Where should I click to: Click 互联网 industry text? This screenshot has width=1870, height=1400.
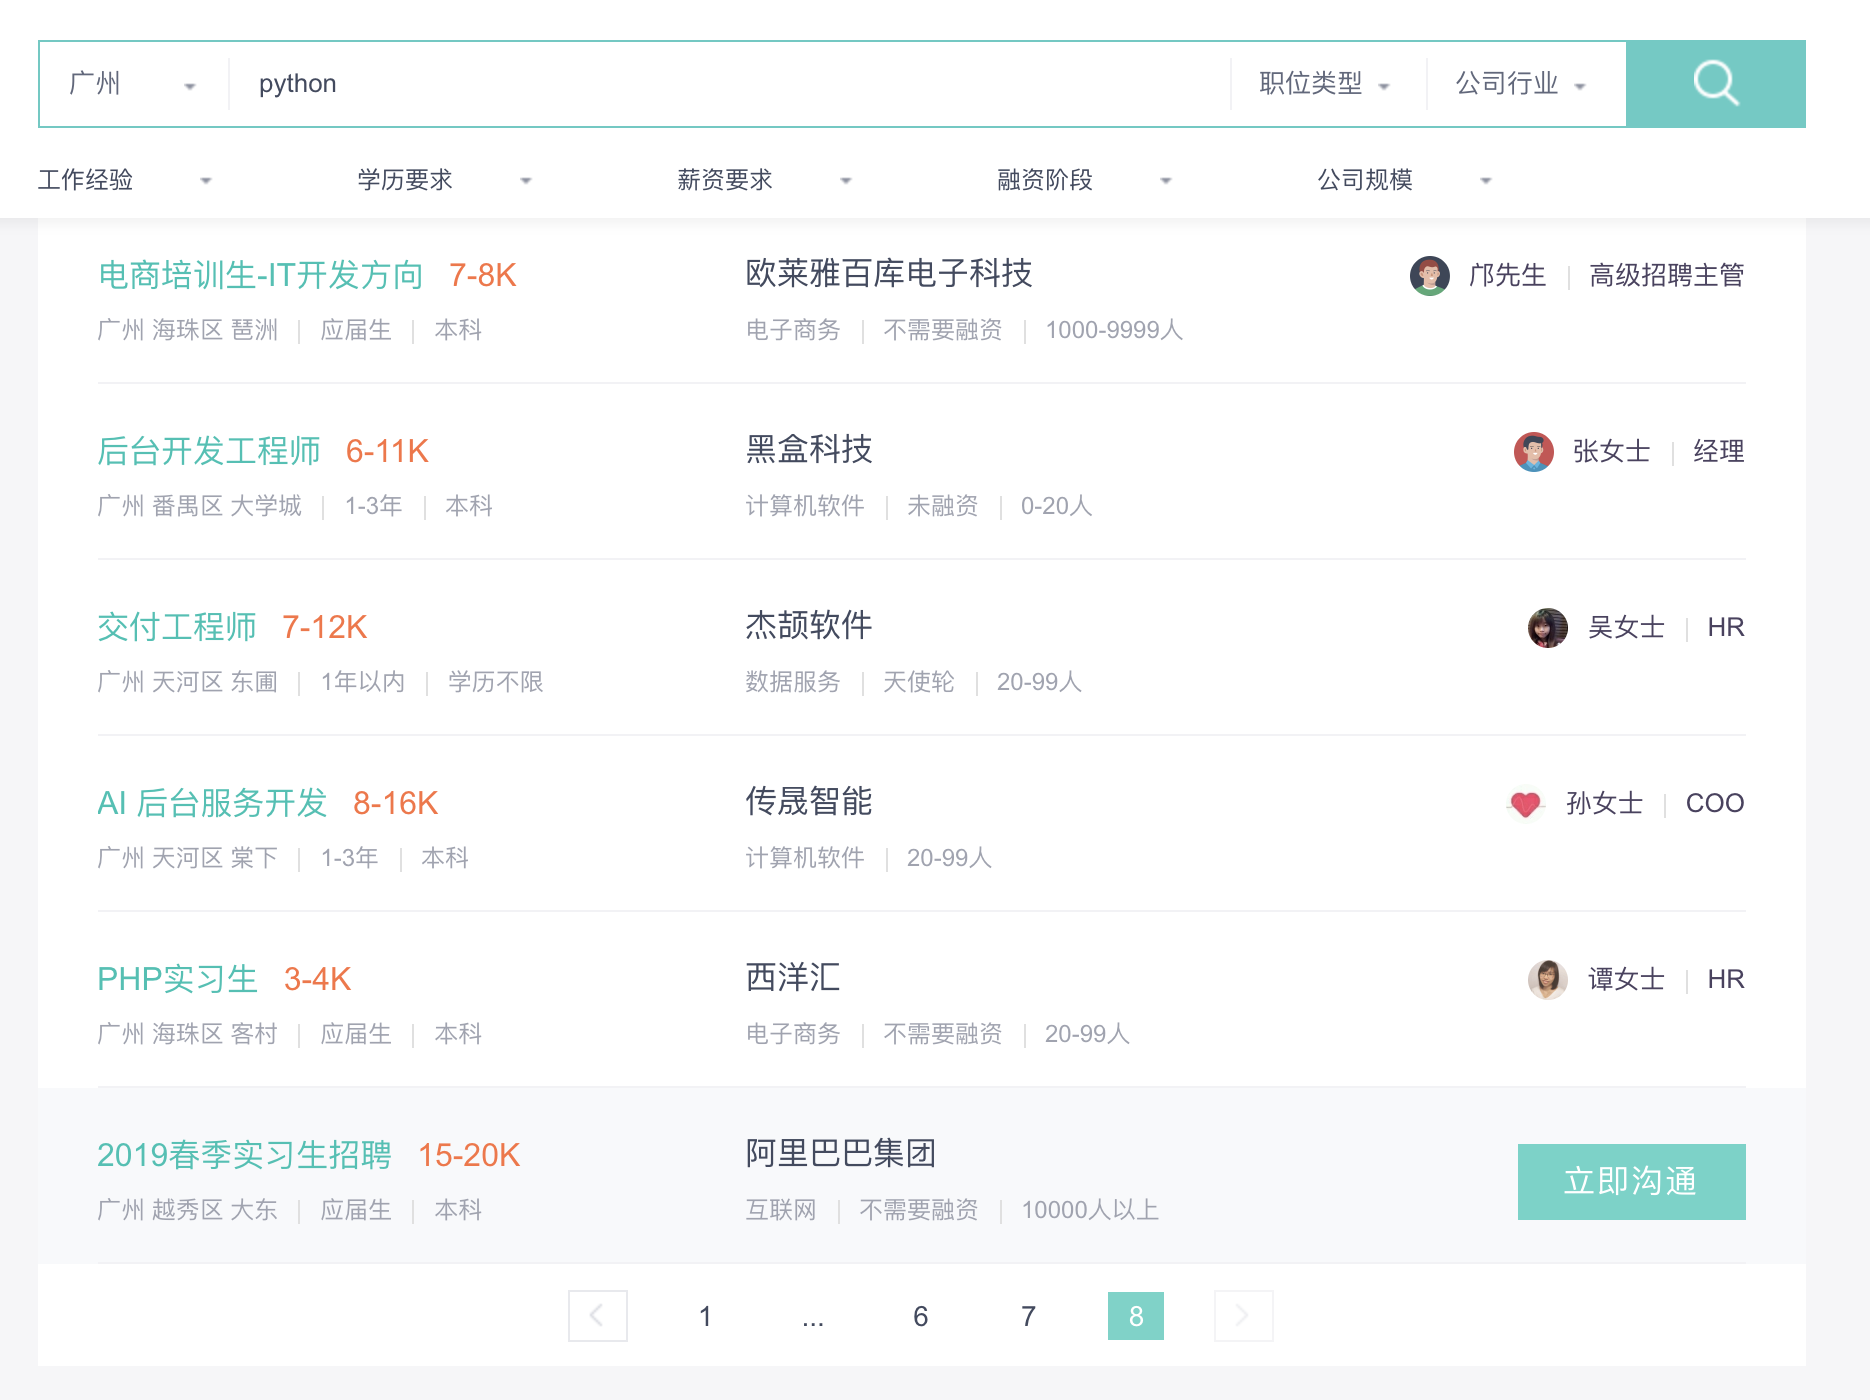click(x=781, y=1210)
